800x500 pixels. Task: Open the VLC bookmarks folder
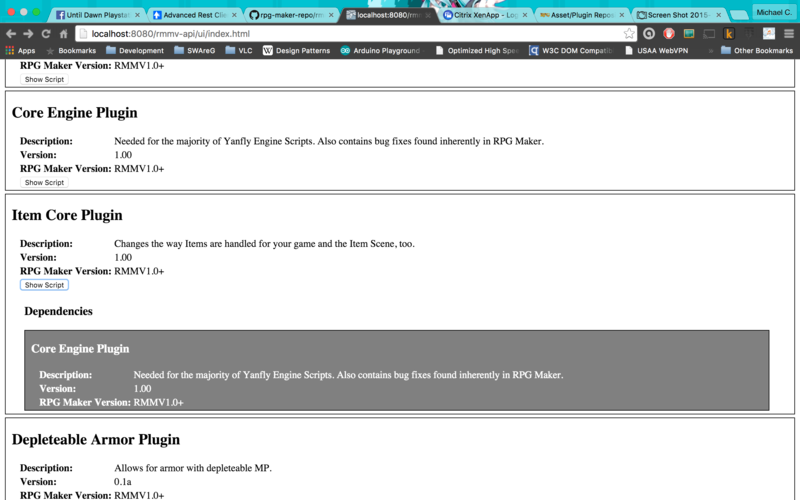238,50
